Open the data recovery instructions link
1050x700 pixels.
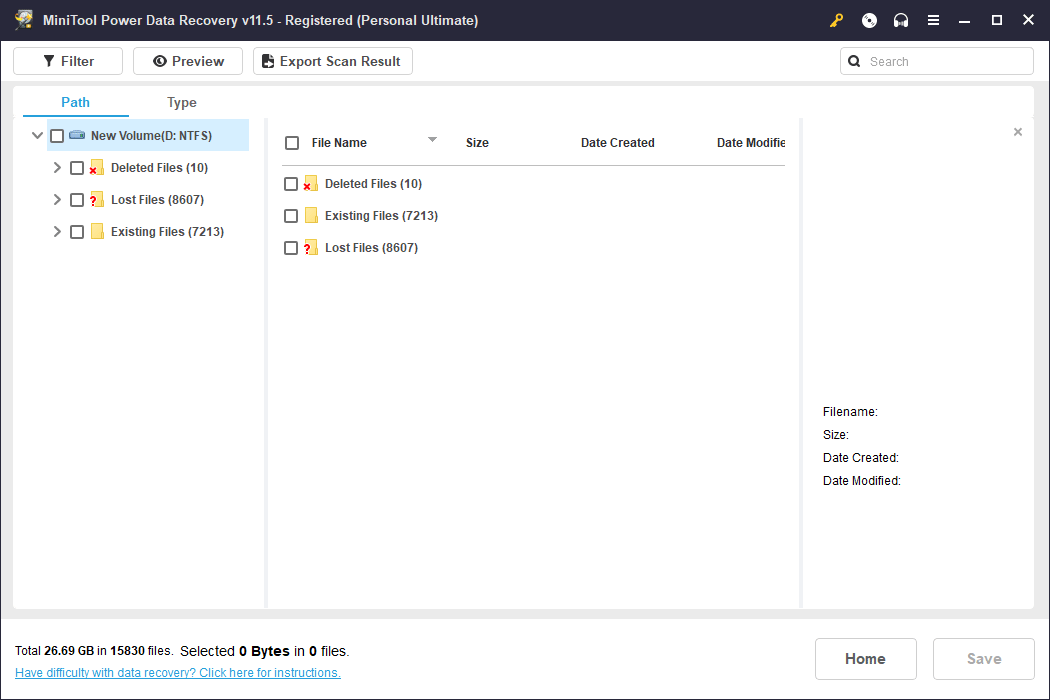[177, 673]
